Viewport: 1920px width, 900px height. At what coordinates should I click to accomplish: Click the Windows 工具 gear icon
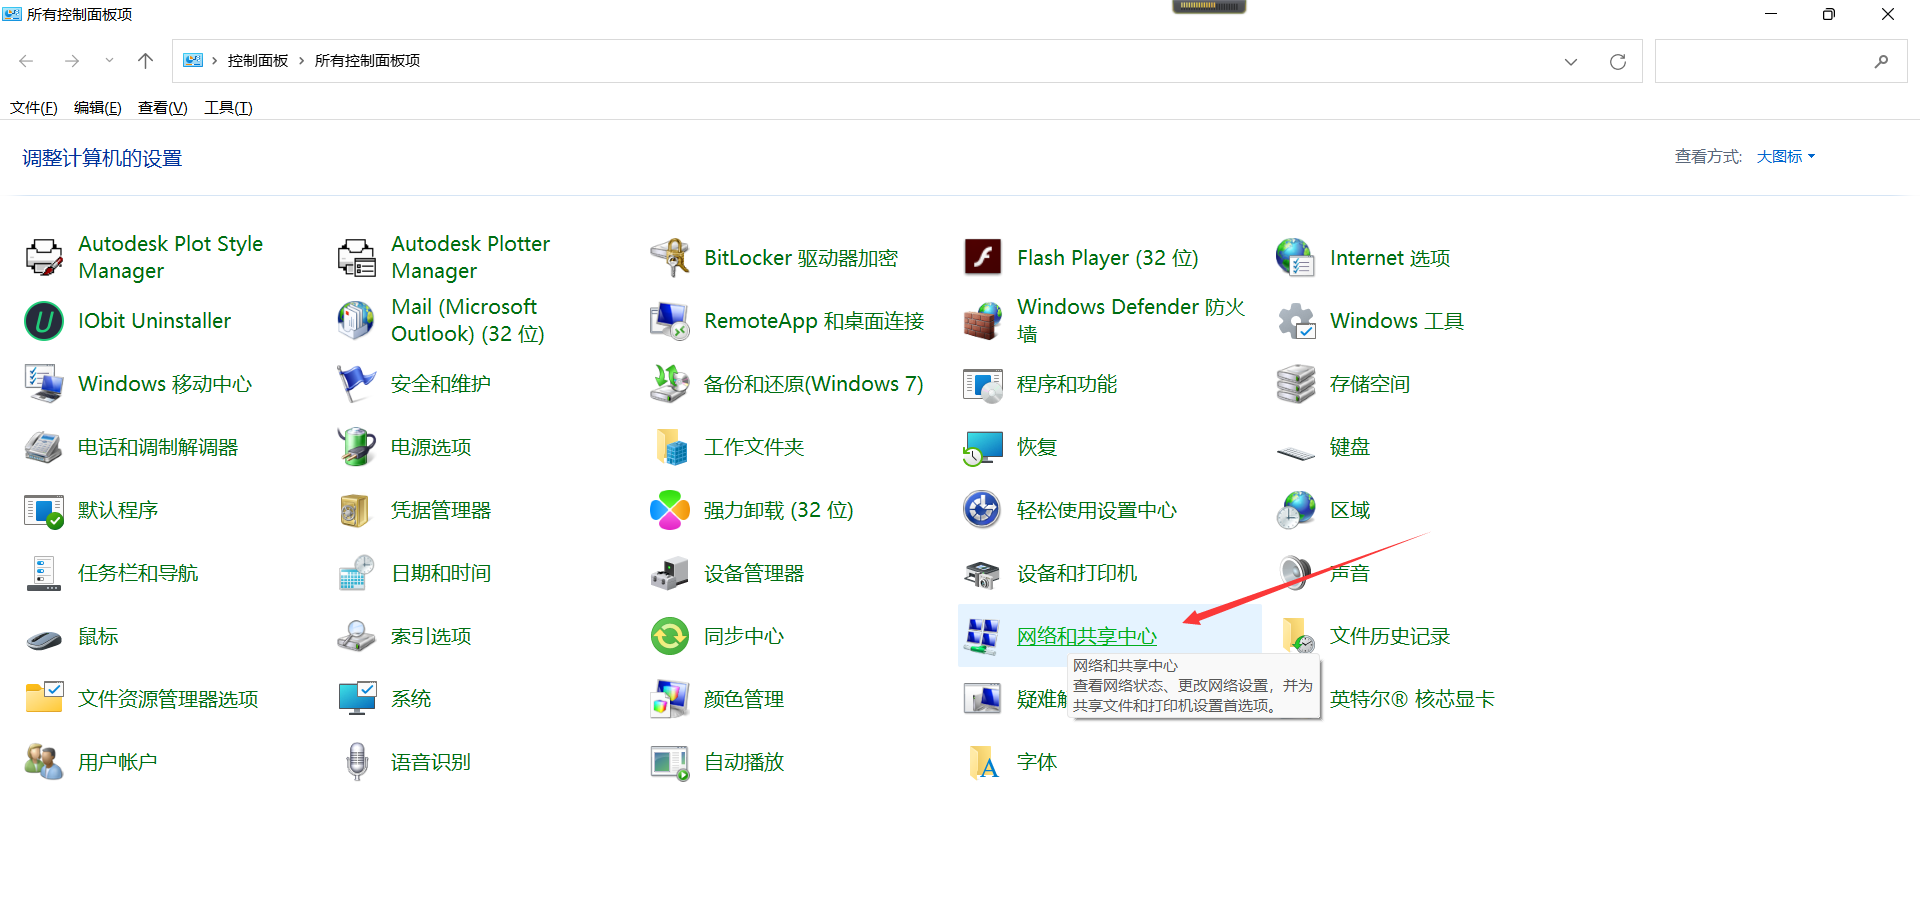(1296, 321)
